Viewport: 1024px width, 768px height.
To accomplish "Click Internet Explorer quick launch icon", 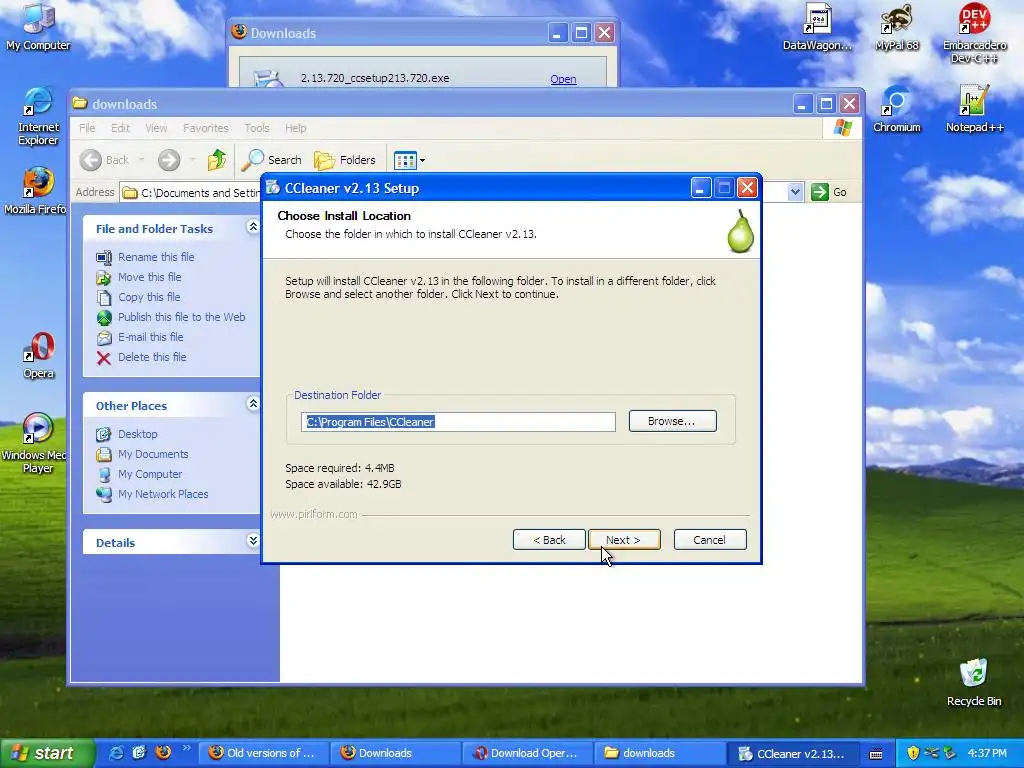I will pyautogui.click(x=116, y=753).
